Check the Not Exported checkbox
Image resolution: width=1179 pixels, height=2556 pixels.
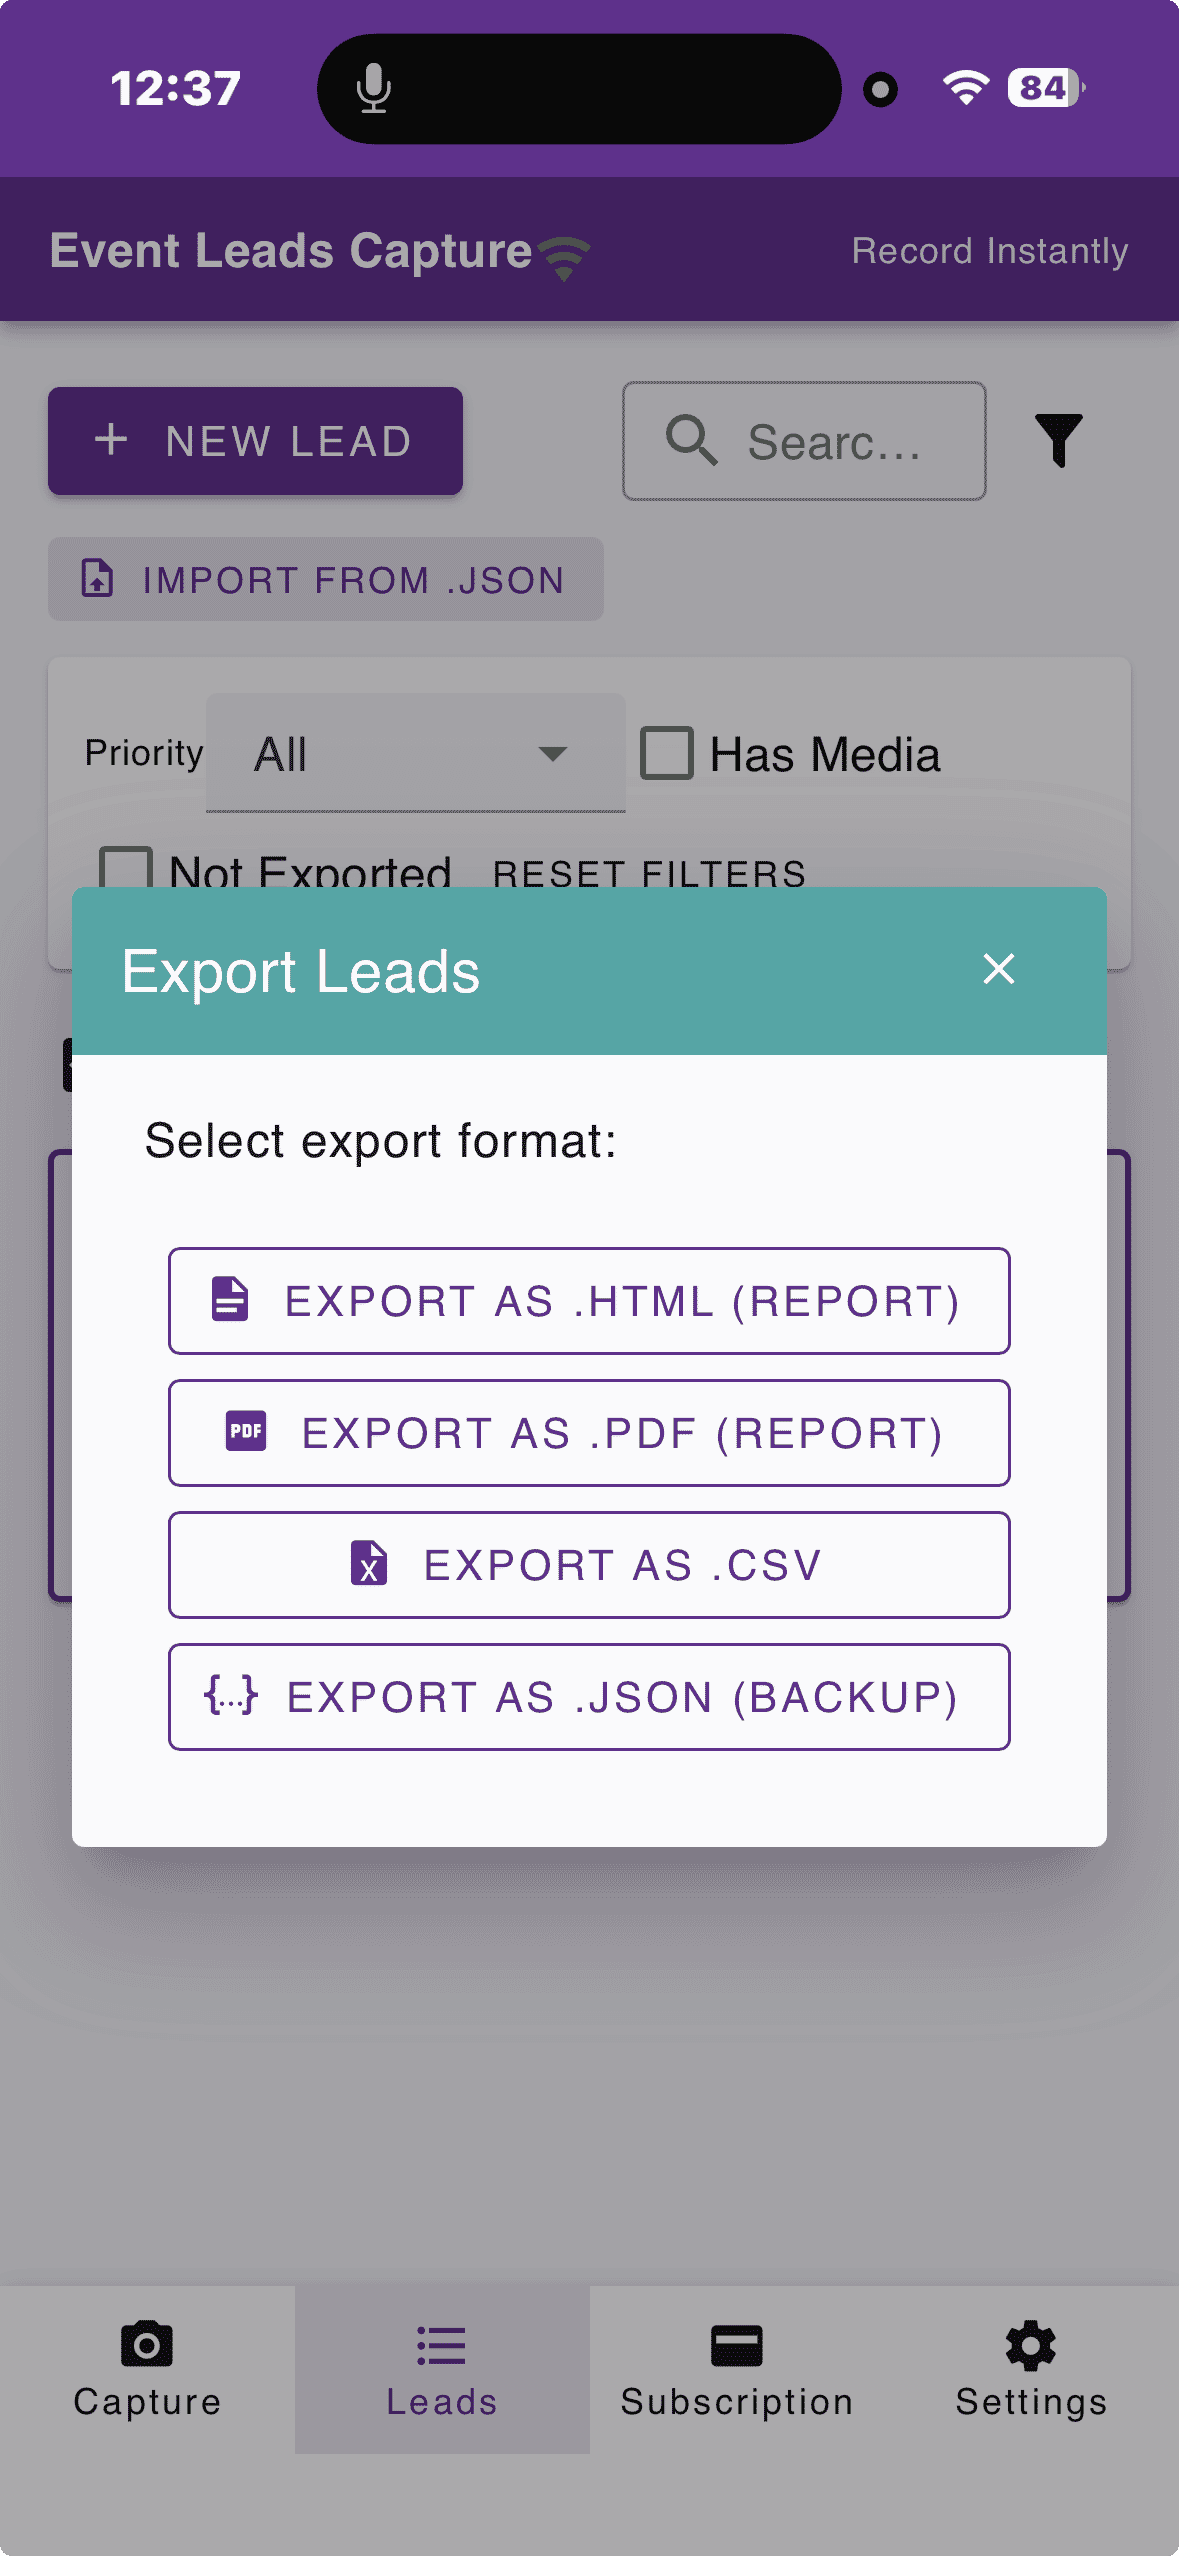pos(126,868)
